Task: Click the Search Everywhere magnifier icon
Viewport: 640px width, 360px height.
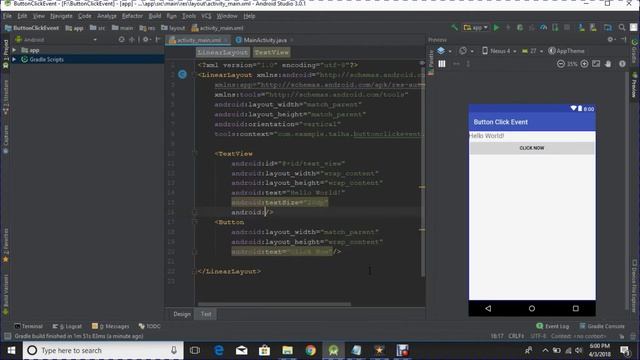Action: 622,28
